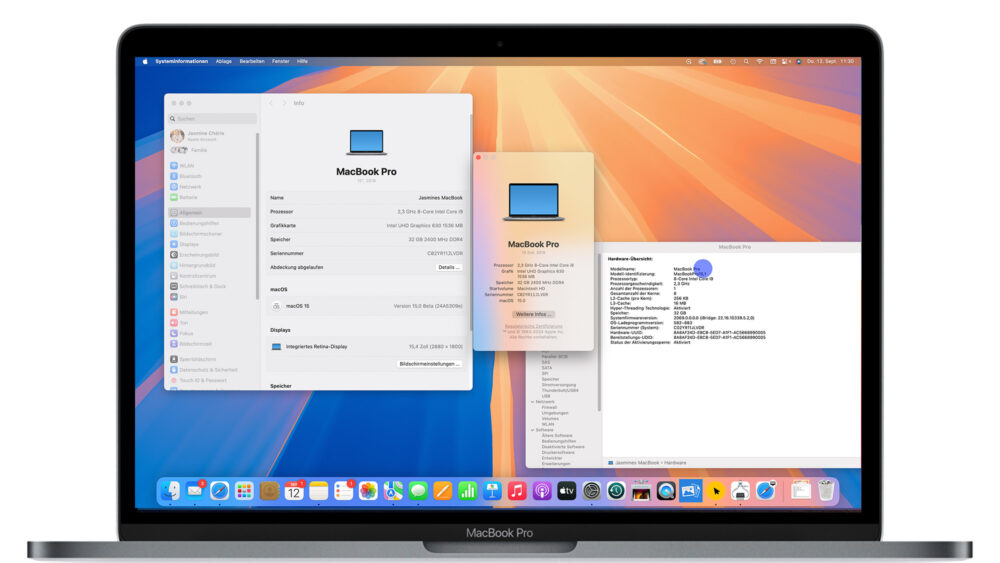This screenshot has height=563, width=1000.
Task: Open Keynote from the Dock
Action: click(492, 490)
